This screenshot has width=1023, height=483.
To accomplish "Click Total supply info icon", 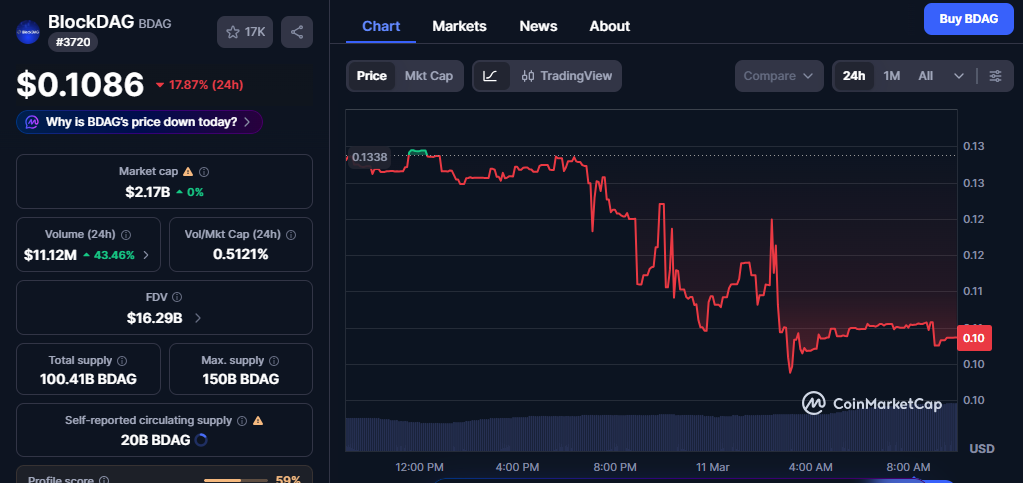I will pos(122,360).
